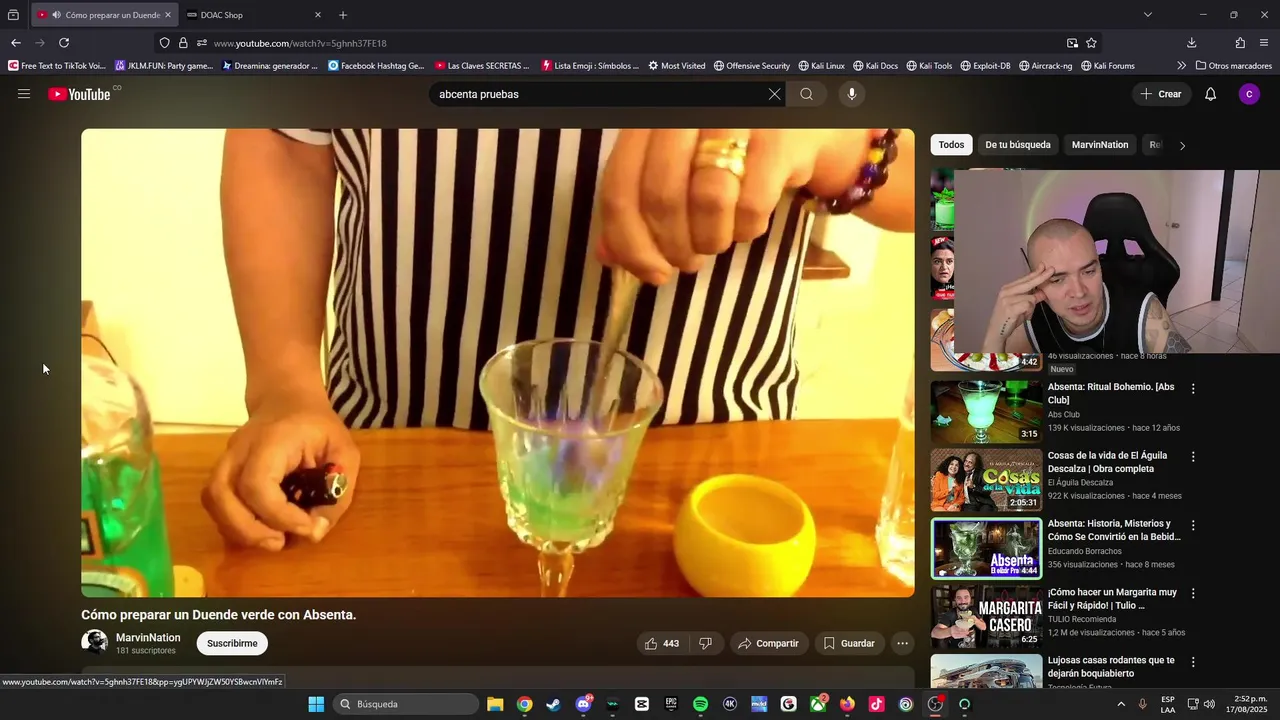Open the Crear menu

(x=1161, y=94)
